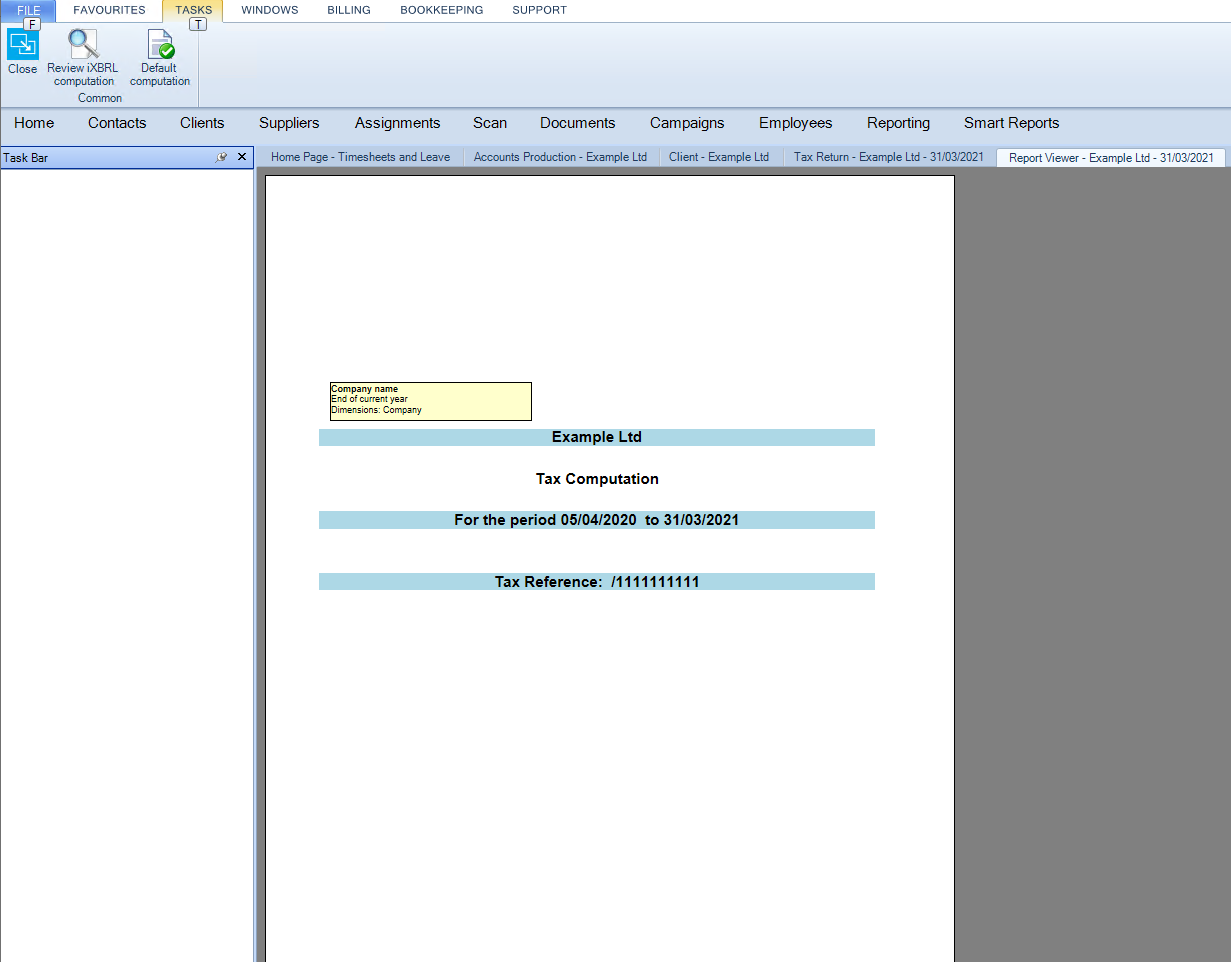Open Suppliers in navigation bar
Viewport: 1231px width, 962px height.
click(289, 123)
